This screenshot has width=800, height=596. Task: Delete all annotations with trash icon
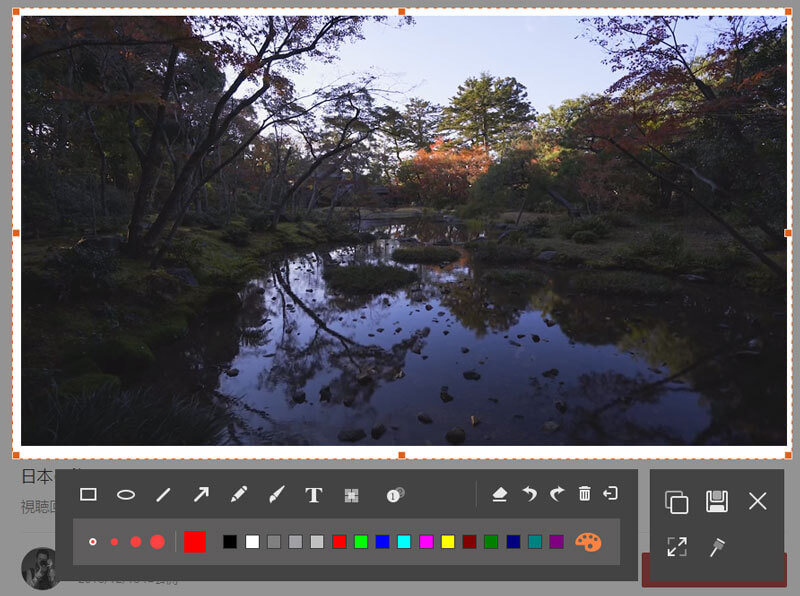click(585, 494)
